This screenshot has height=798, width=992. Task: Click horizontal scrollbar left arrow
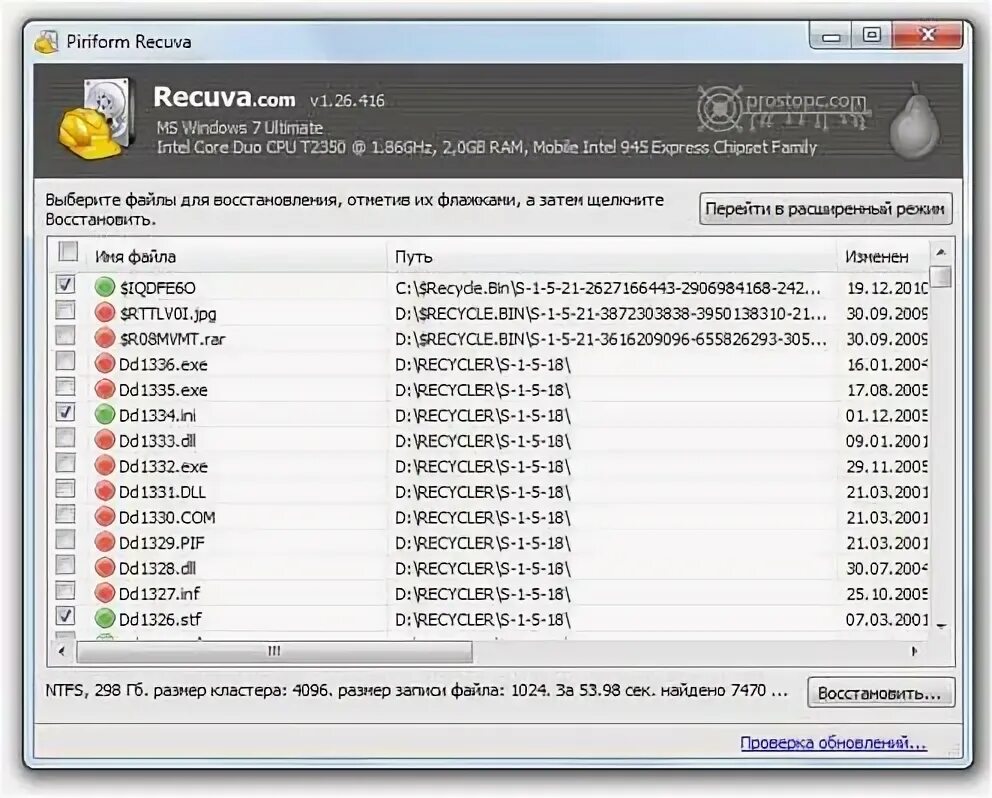pos(61,651)
